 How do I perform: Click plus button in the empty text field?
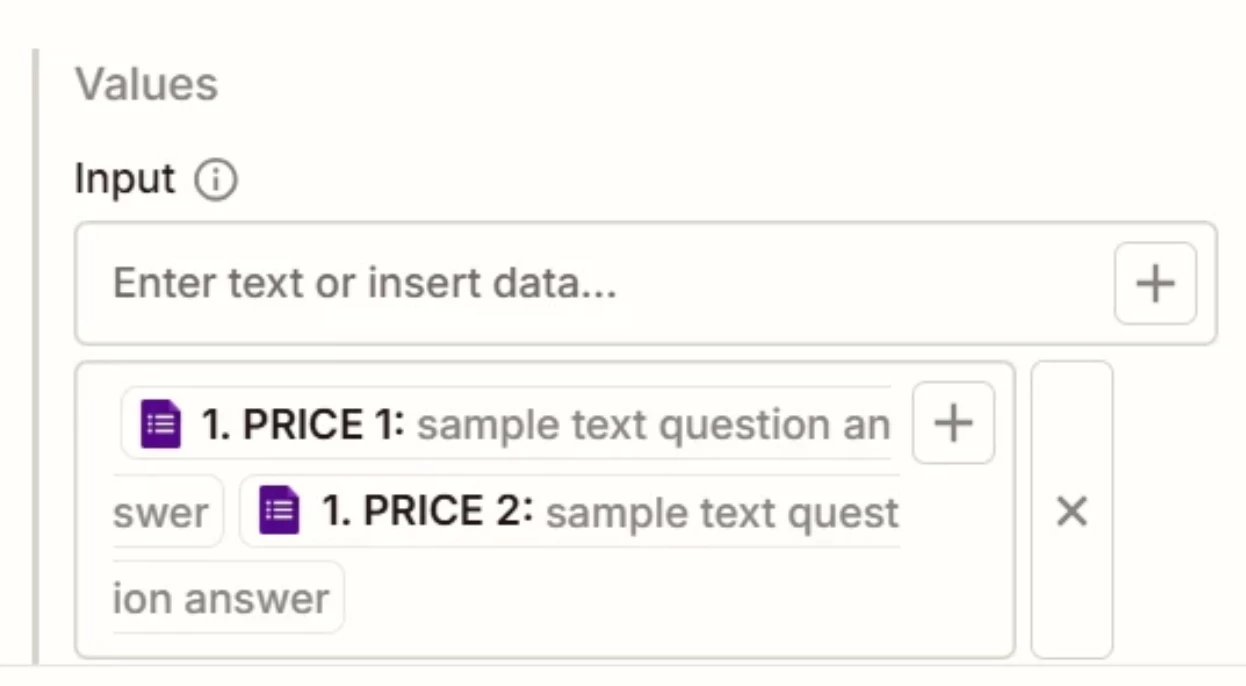(1155, 284)
